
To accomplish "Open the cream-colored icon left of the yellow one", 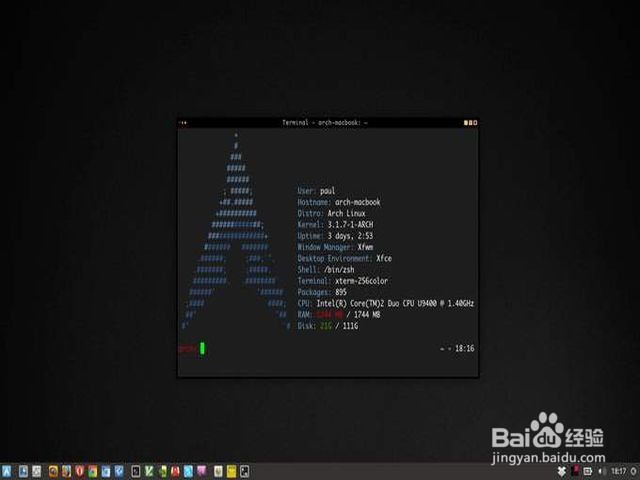I will pyautogui.click(x=218, y=471).
